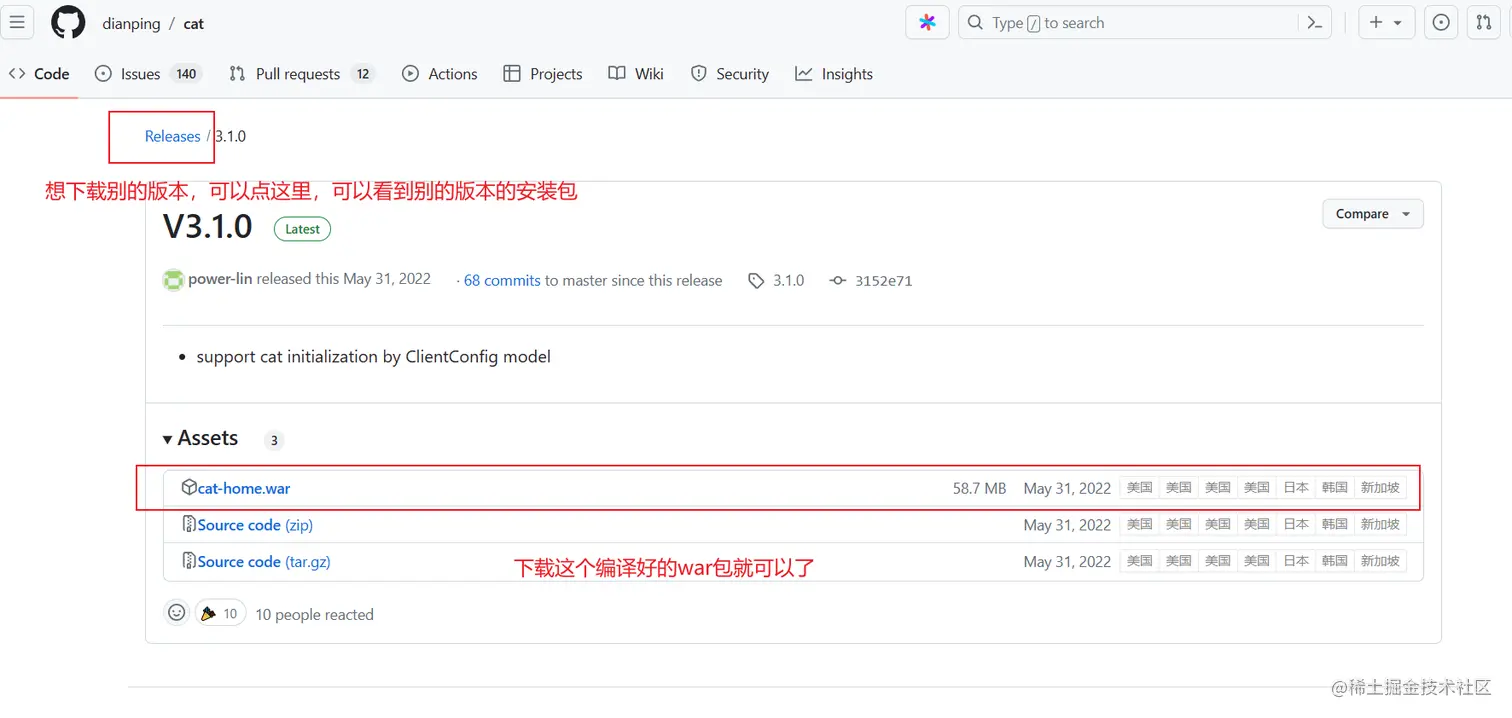Expand the create new dropdown arrow
The width and height of the screenshot is (1512, 718).
coord(1398,22)
